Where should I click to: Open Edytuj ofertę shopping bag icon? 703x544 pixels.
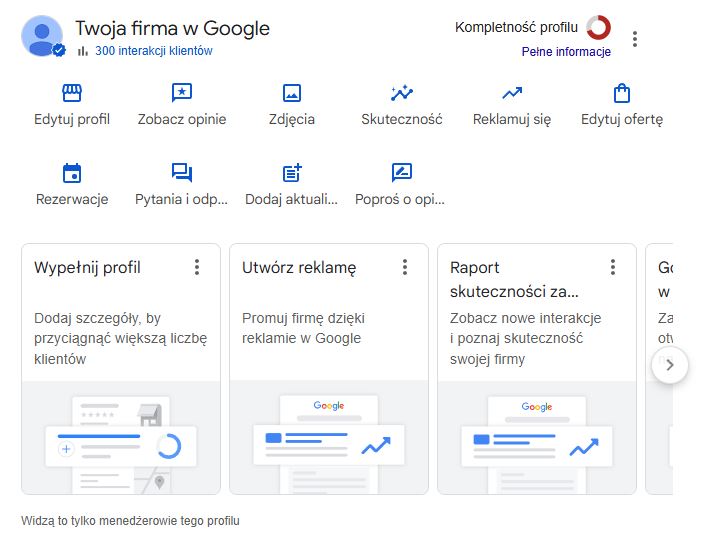(x=622, y=93)
